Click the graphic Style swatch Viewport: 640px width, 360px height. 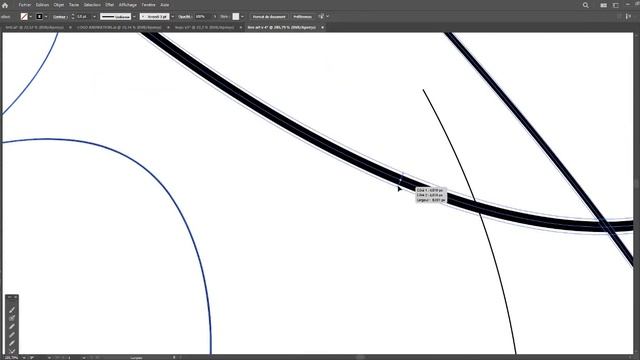236,17
